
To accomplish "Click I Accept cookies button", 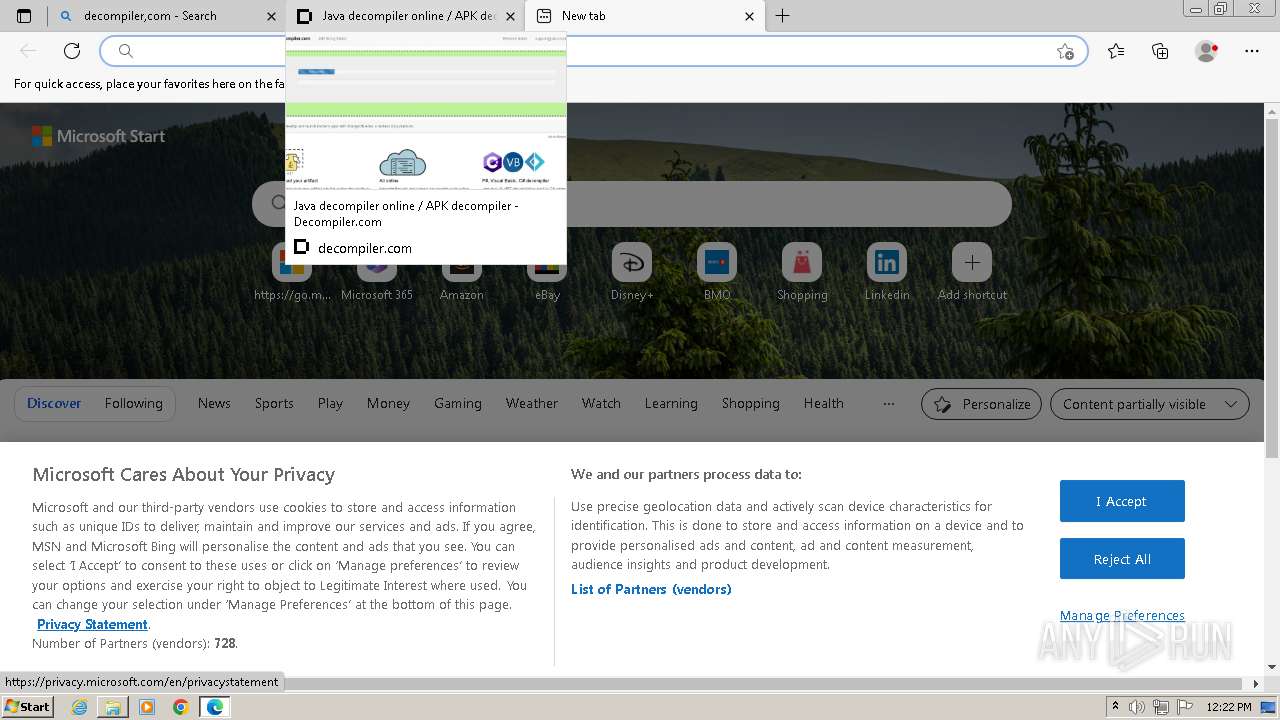I will coord(1122,501).
